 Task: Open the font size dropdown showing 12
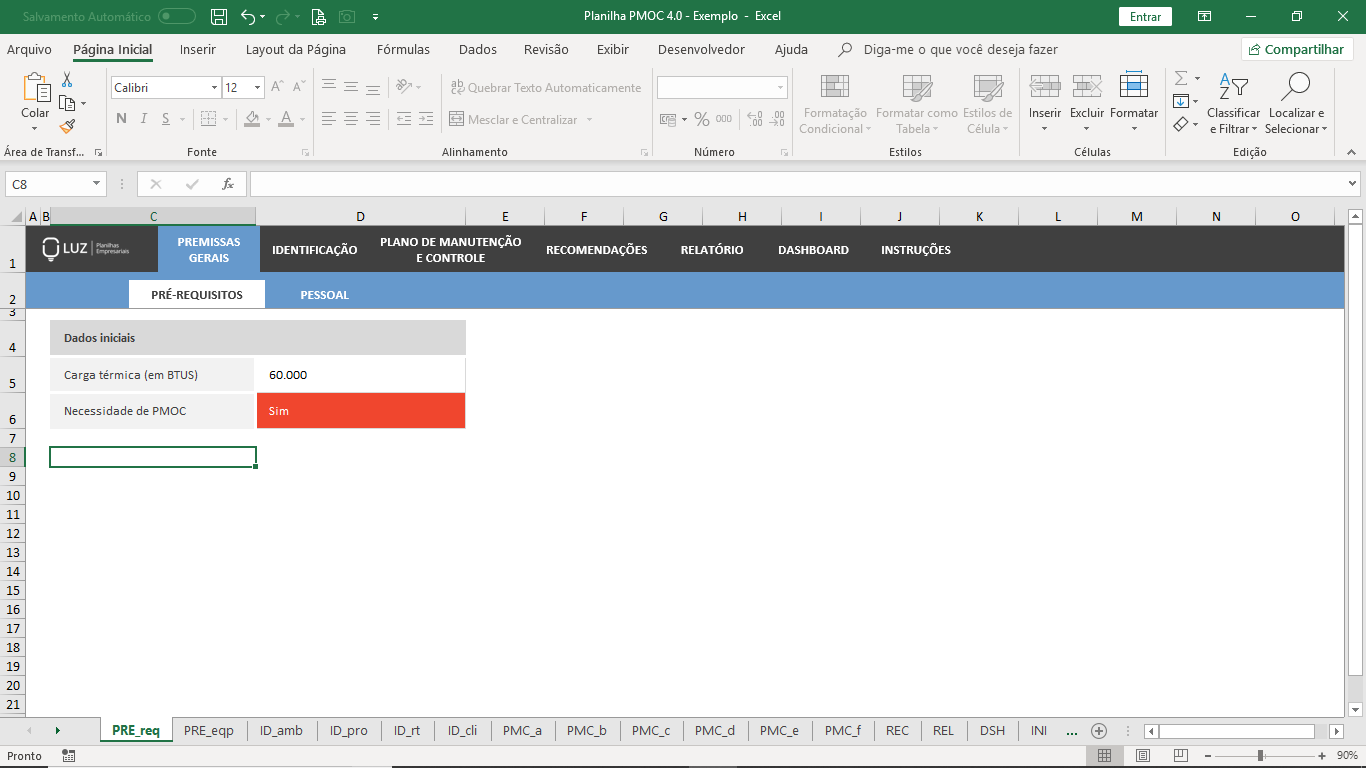pos(257,88)
